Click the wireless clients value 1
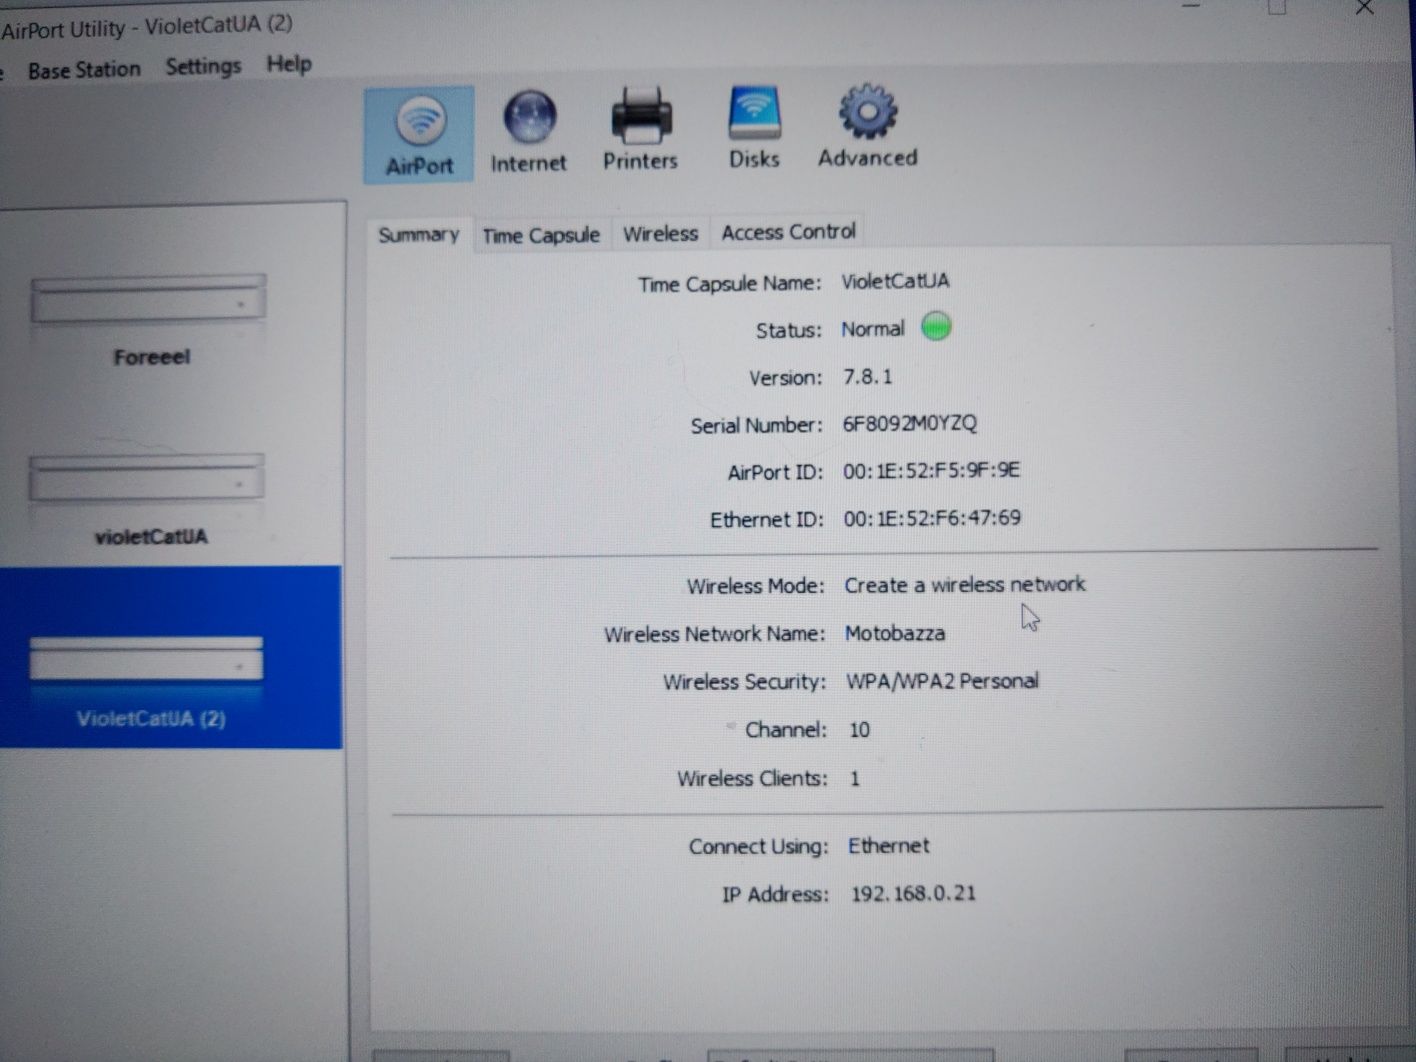This screenshot has width=1416, height=1062. 855,778
